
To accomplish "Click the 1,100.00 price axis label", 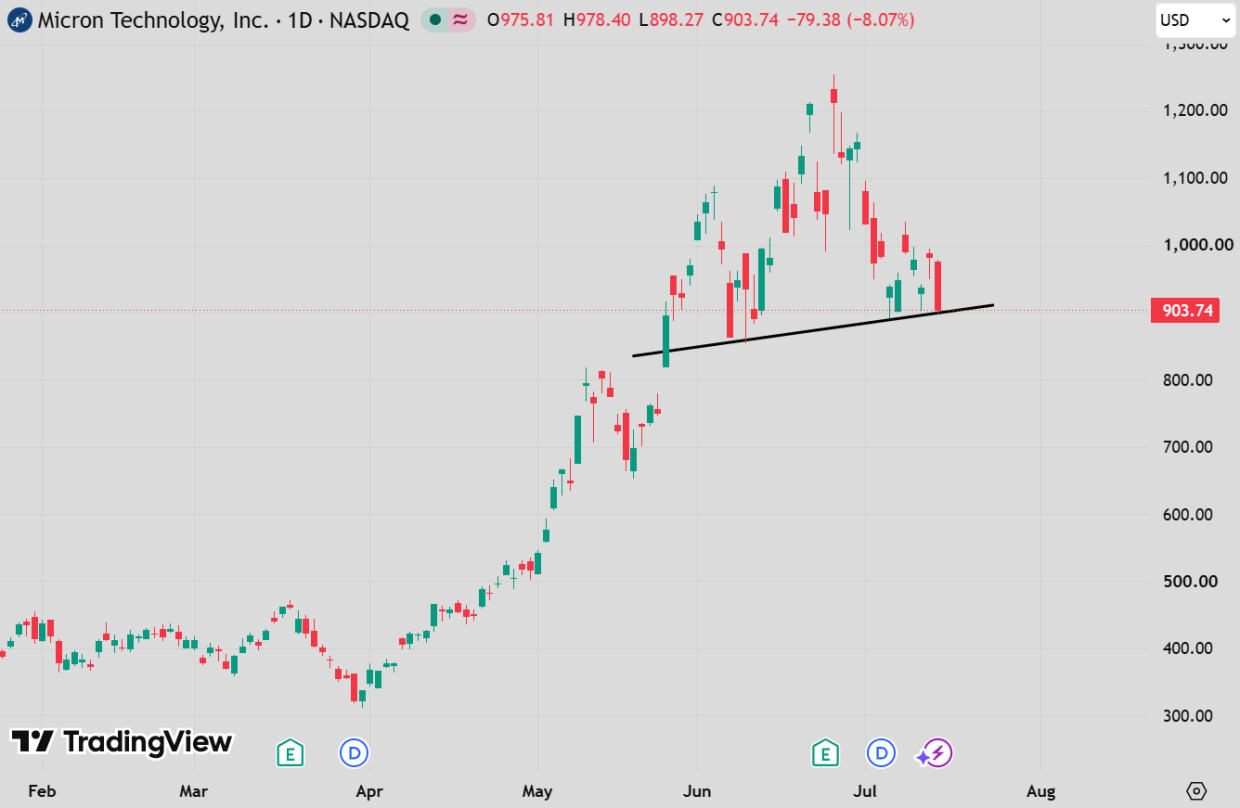I will coord(1194,178).
